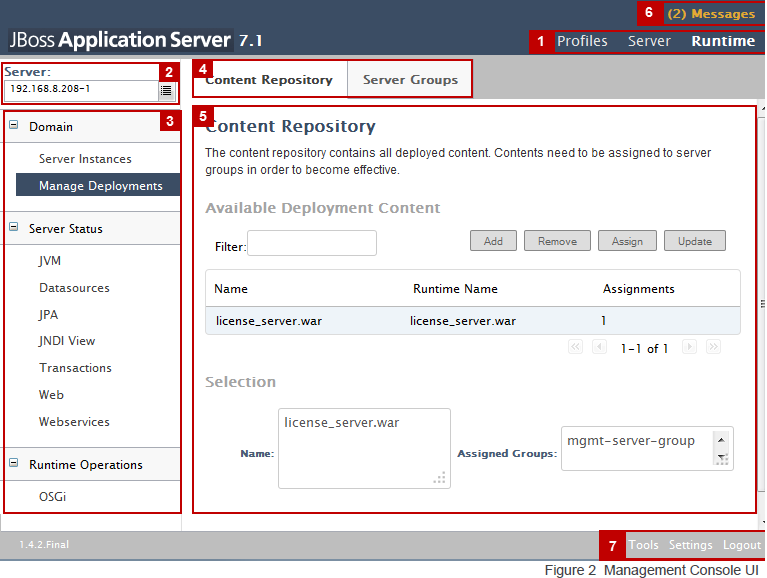Click the Name text area with license_server.war
The image size is (767, 578).
point(364,448)
